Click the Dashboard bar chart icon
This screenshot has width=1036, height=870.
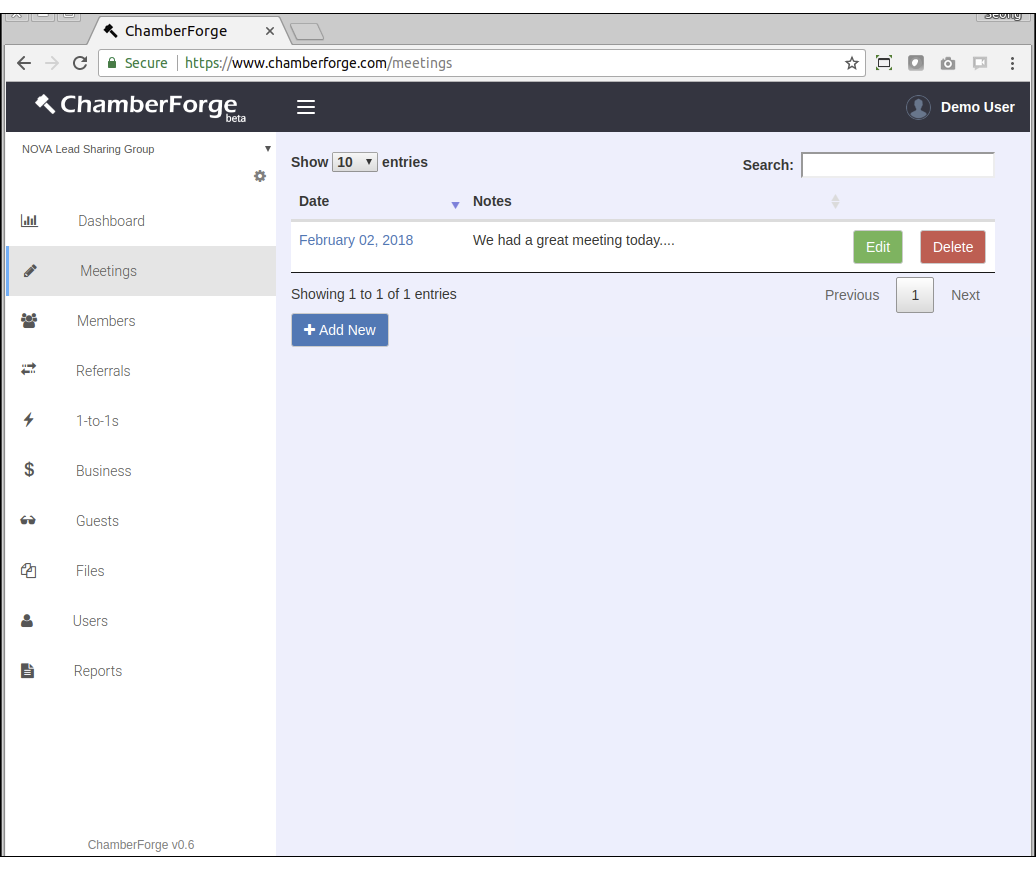[29, 221]
